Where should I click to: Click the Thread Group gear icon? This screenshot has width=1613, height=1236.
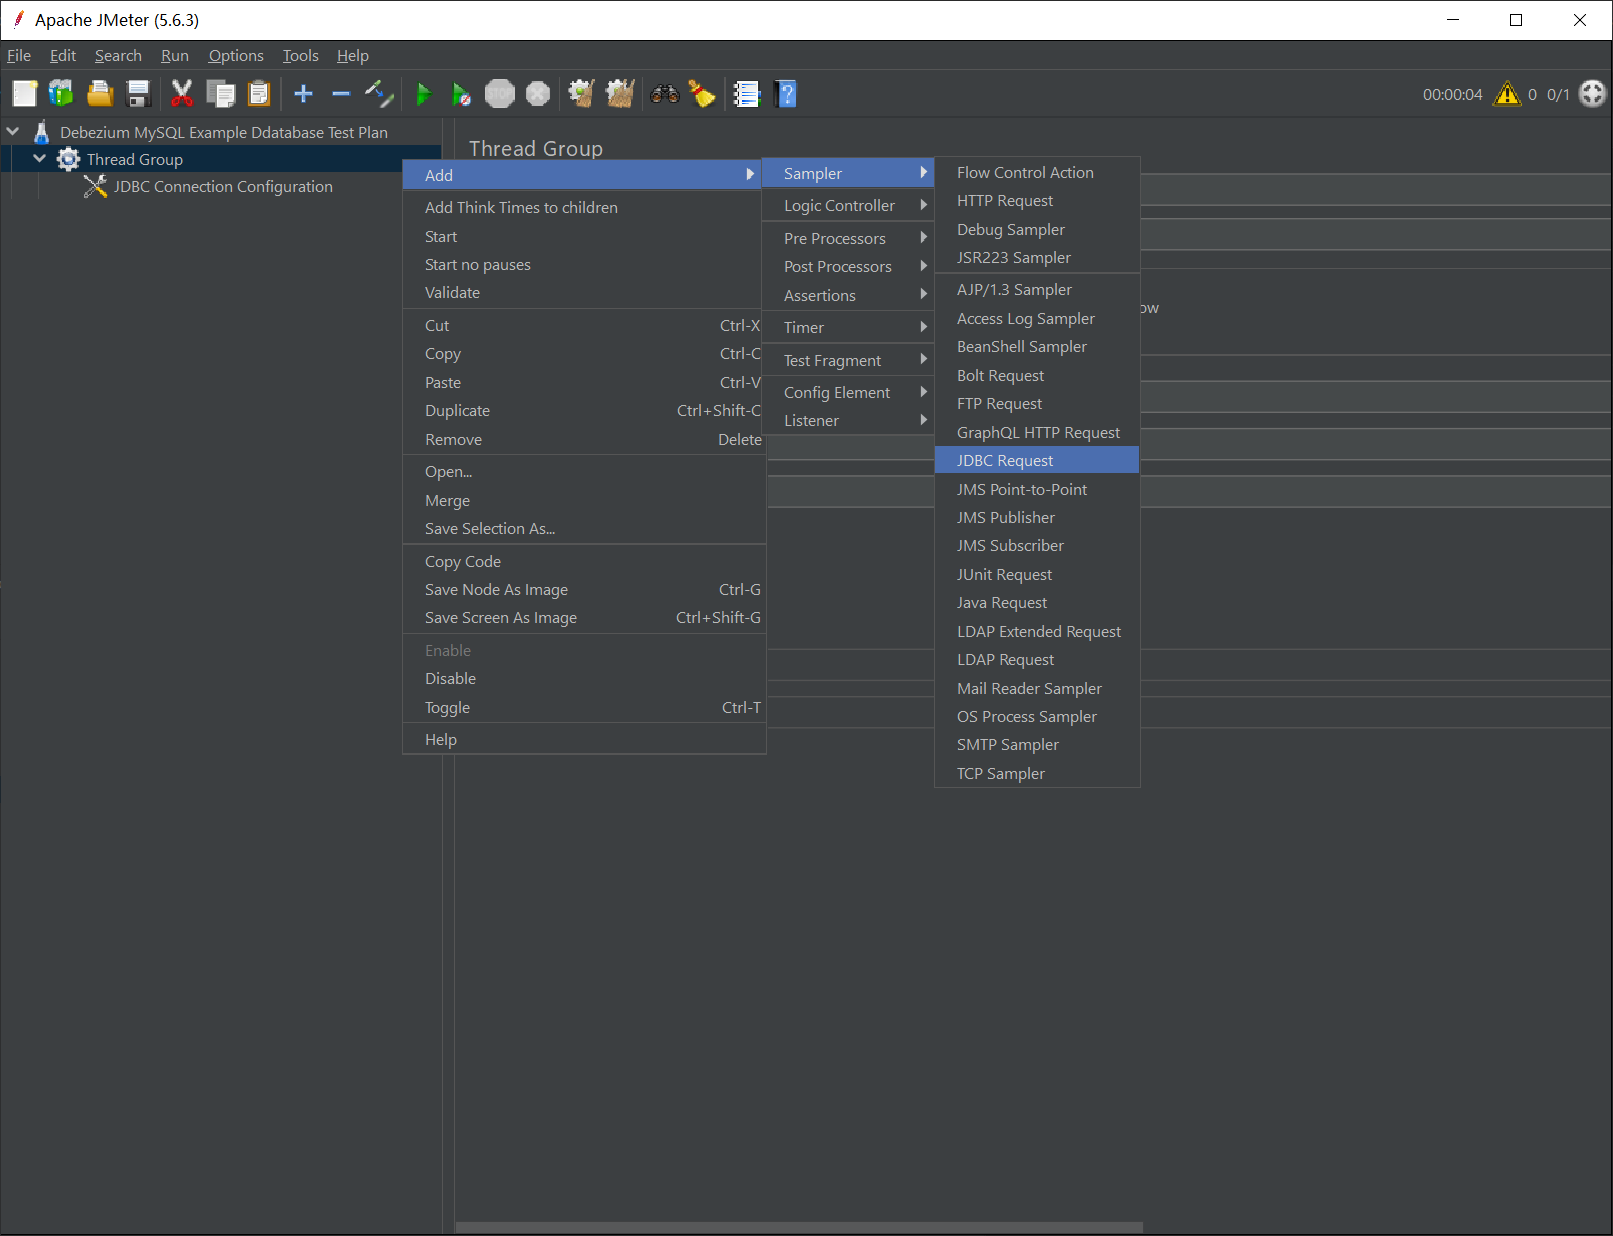[x=68, y=159]
